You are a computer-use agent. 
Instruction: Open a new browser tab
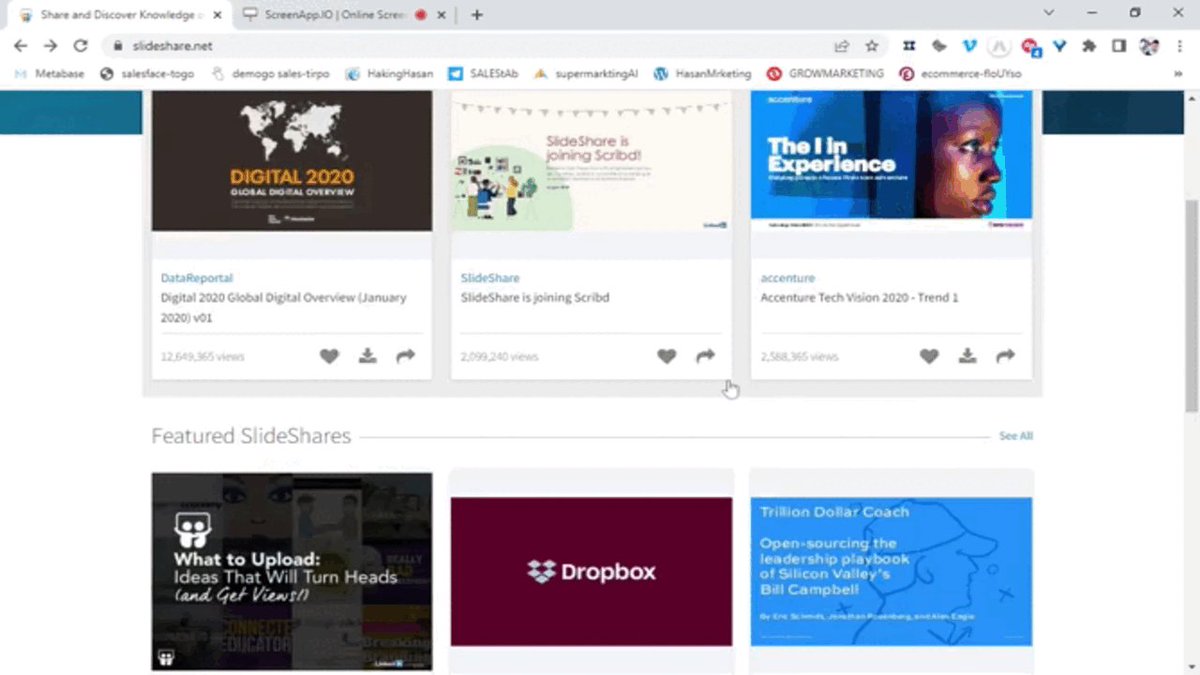click(x=477, y=14)
